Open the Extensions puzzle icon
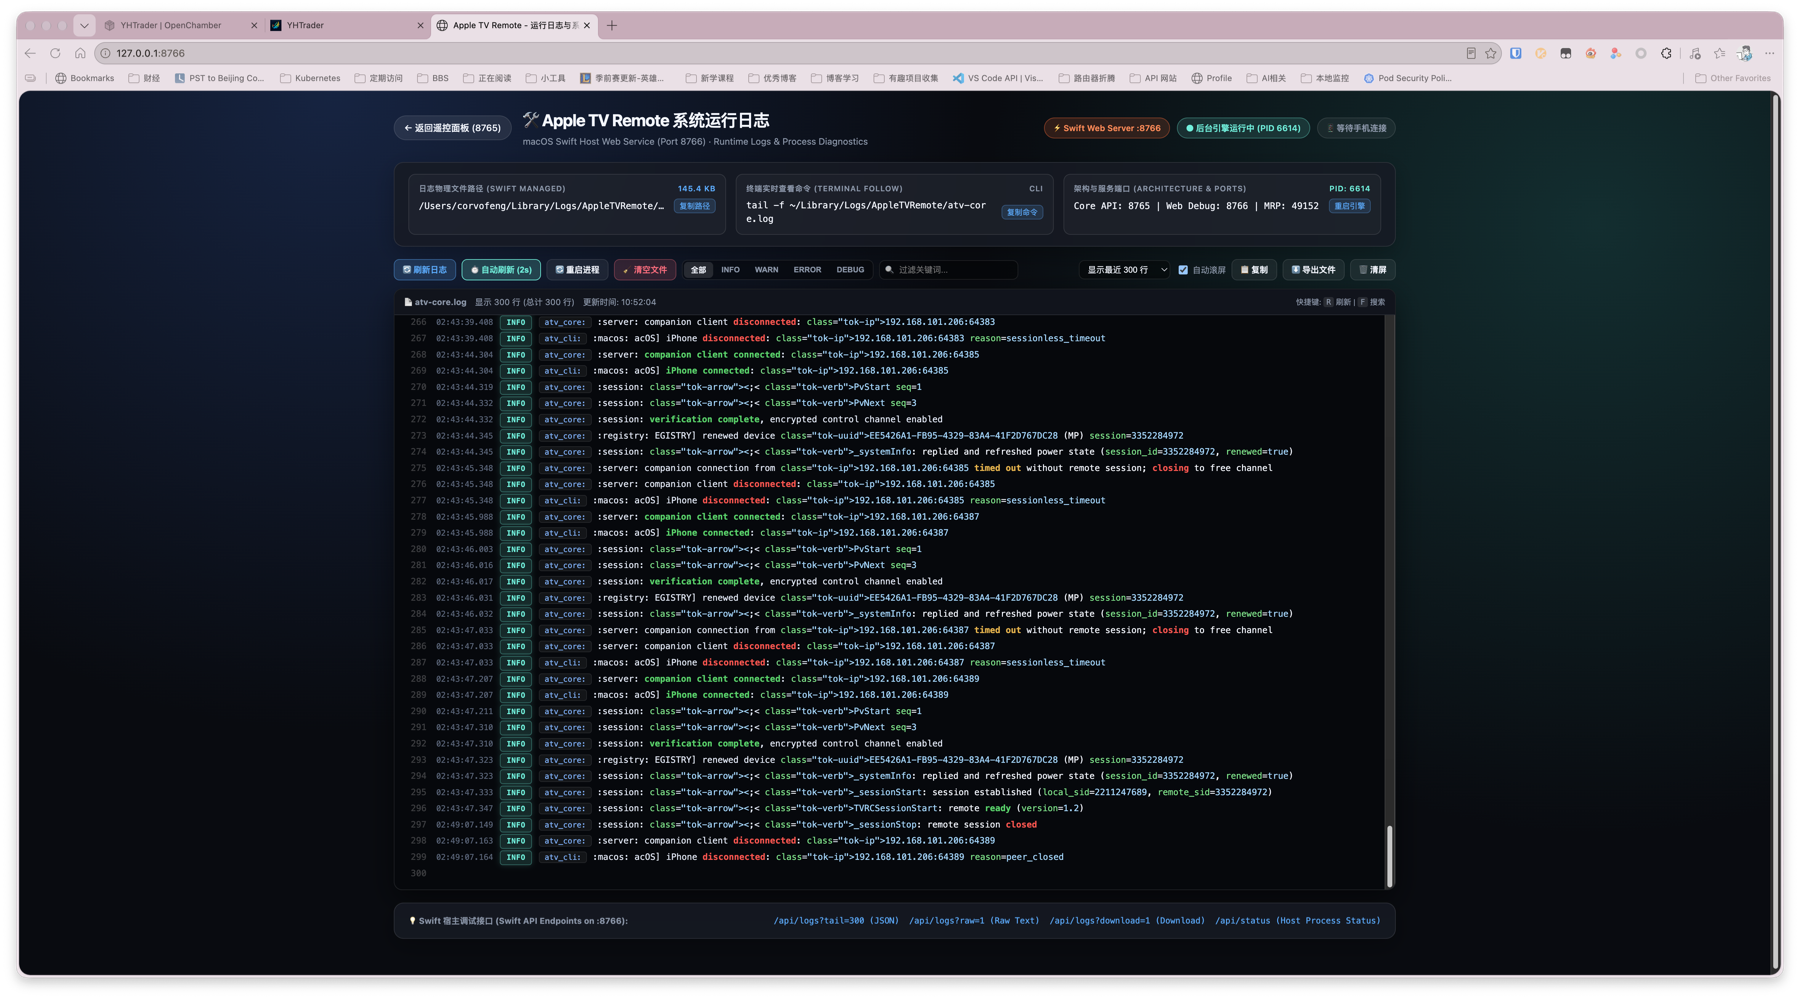Viewport: 1800px width, 999px height. click(x=1666, y=53)
